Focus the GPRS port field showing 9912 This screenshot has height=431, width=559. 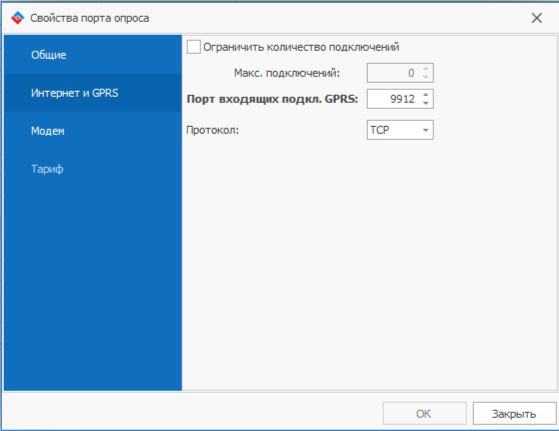(400, 99)
